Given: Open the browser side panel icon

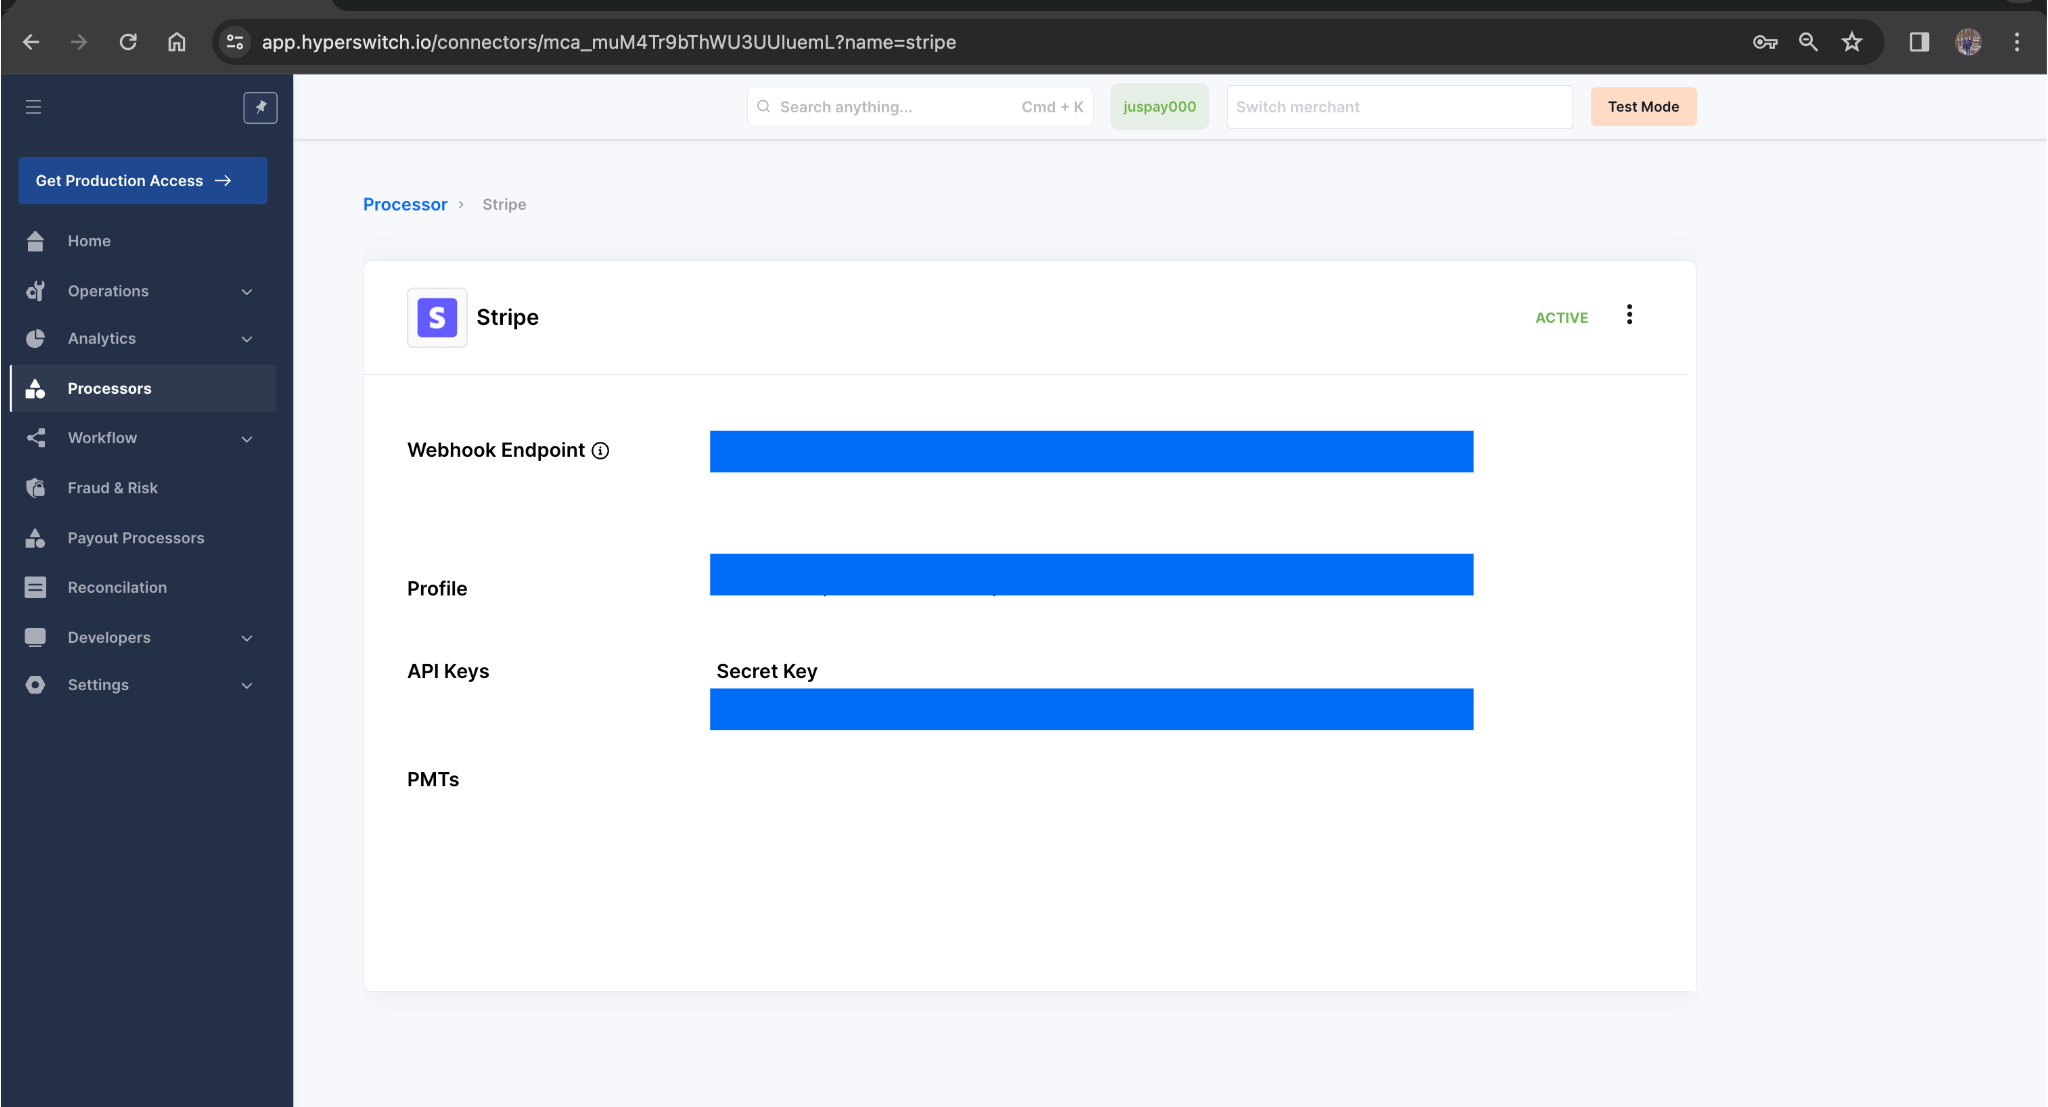Looking at the screenshot, I should 1918,42.
